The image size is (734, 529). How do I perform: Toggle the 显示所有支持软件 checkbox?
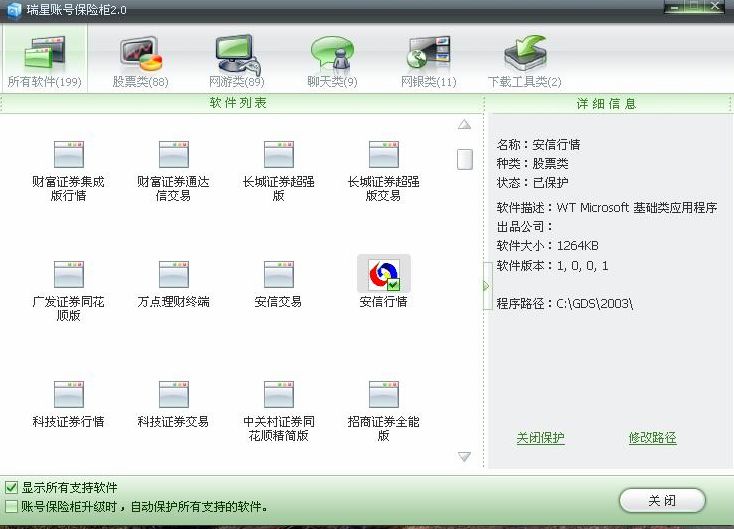[11, 488]
